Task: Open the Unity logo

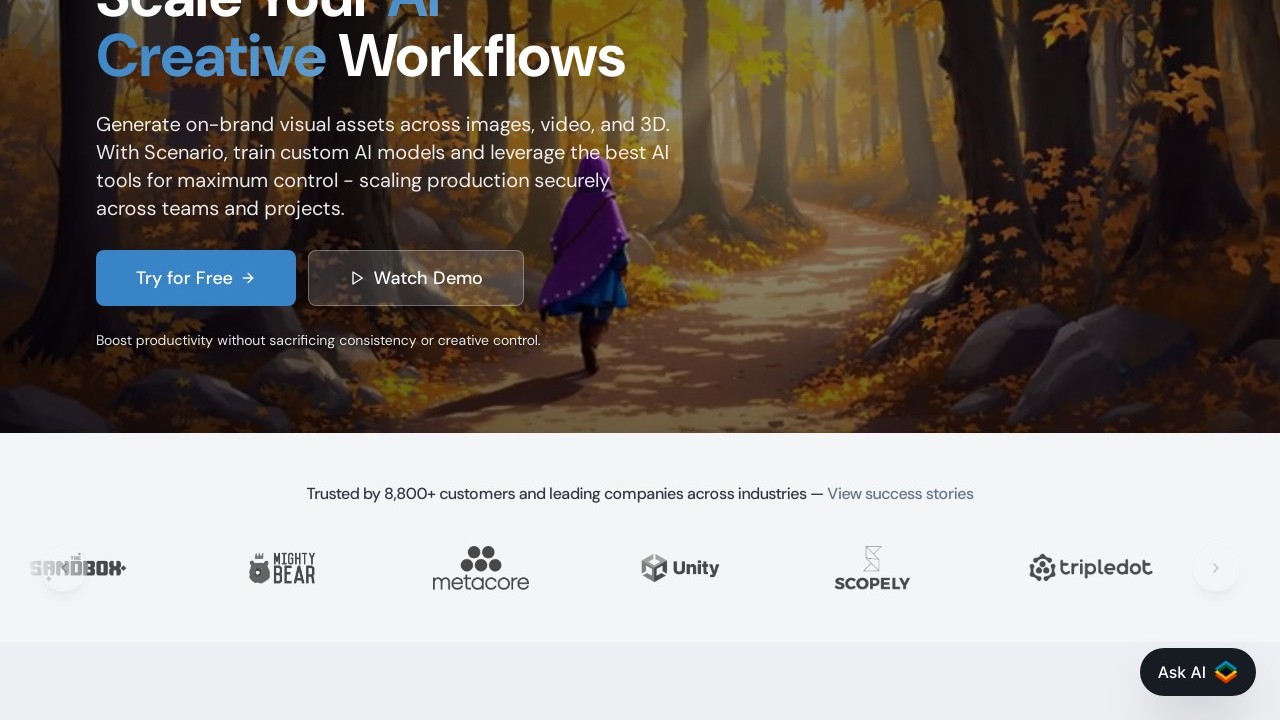Action: coord(680,568)
